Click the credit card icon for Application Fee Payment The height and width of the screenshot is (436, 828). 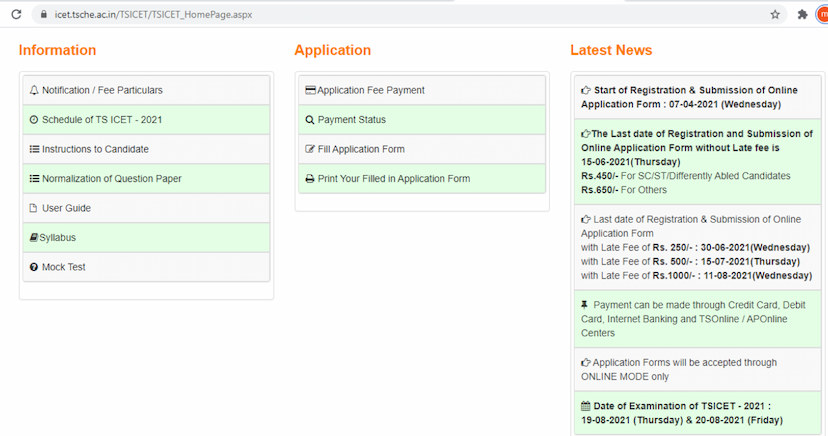click(310, 91)
